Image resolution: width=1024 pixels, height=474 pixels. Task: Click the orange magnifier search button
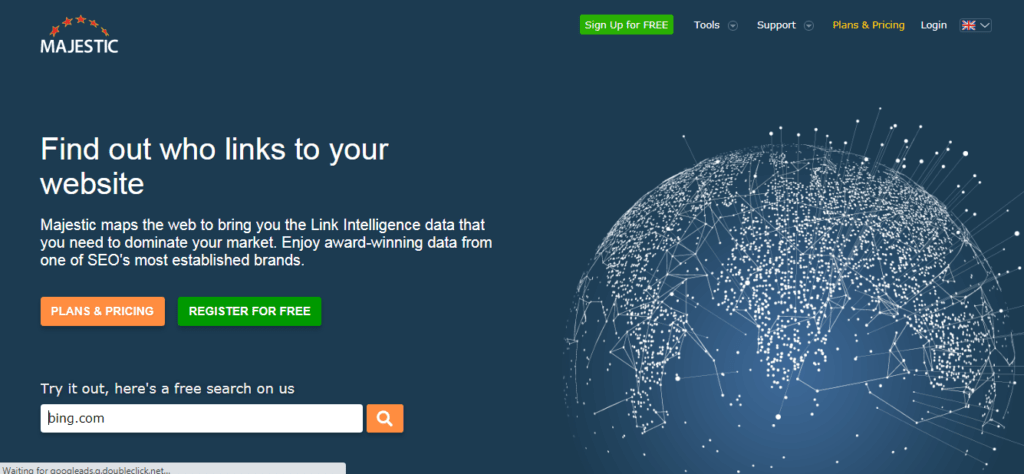385,419
